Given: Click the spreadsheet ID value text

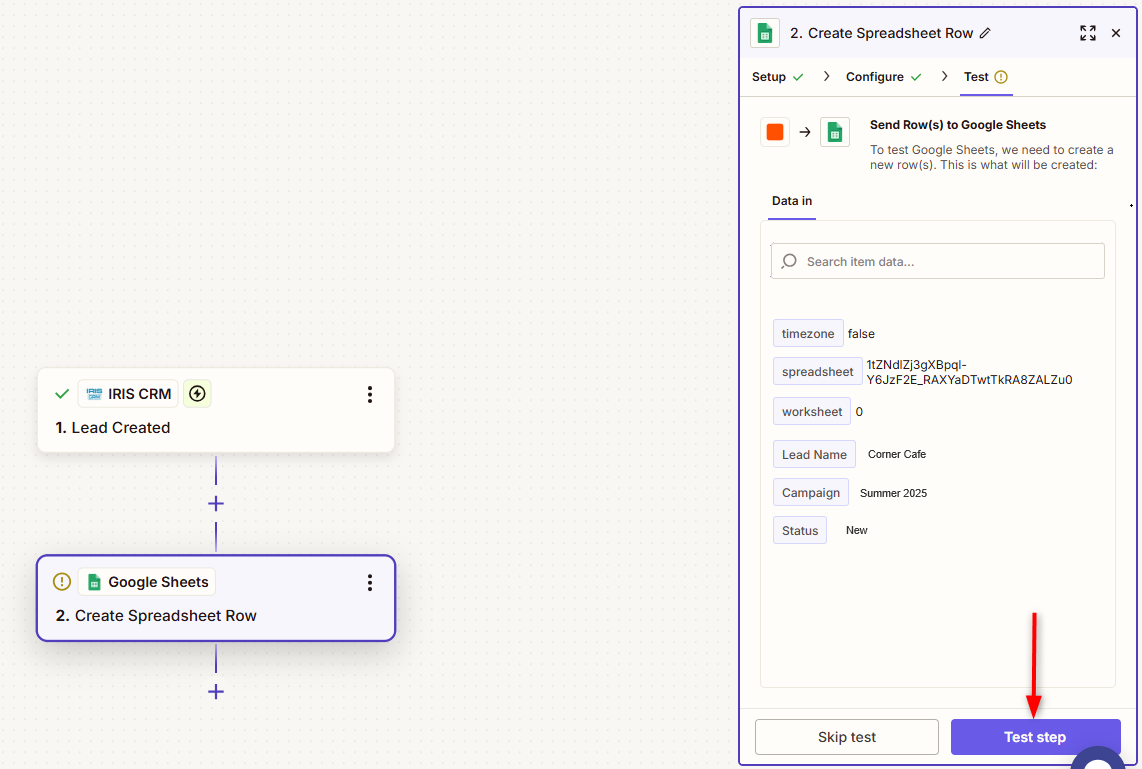Looking at the screenshot, I should pos(969,372).
